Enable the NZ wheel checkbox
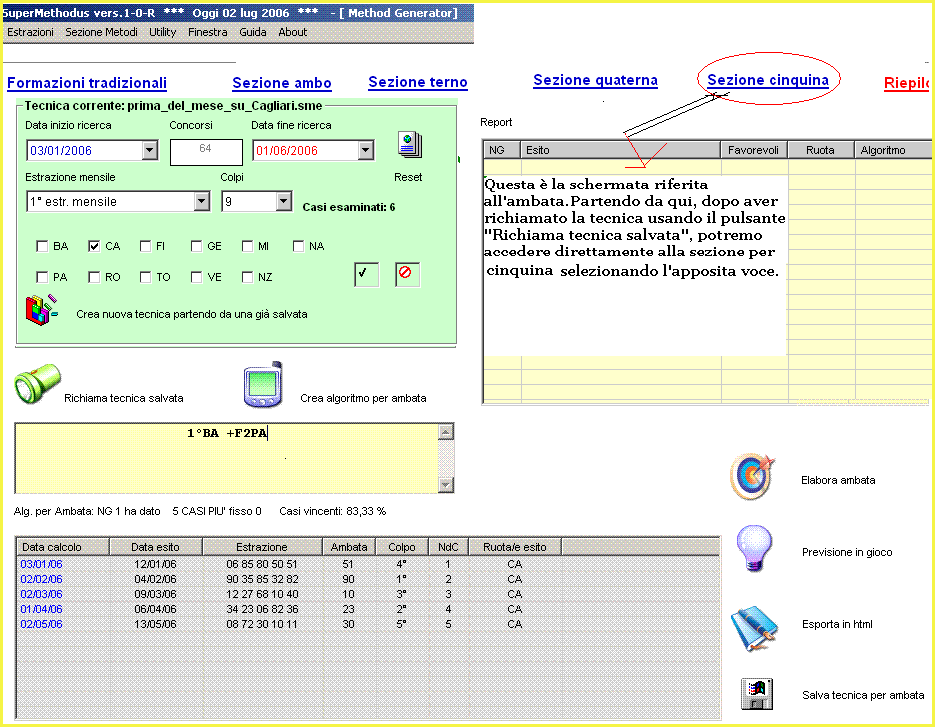Image resolution: width=935 pixels, height=727 pixels. click(x=247, y=277)
